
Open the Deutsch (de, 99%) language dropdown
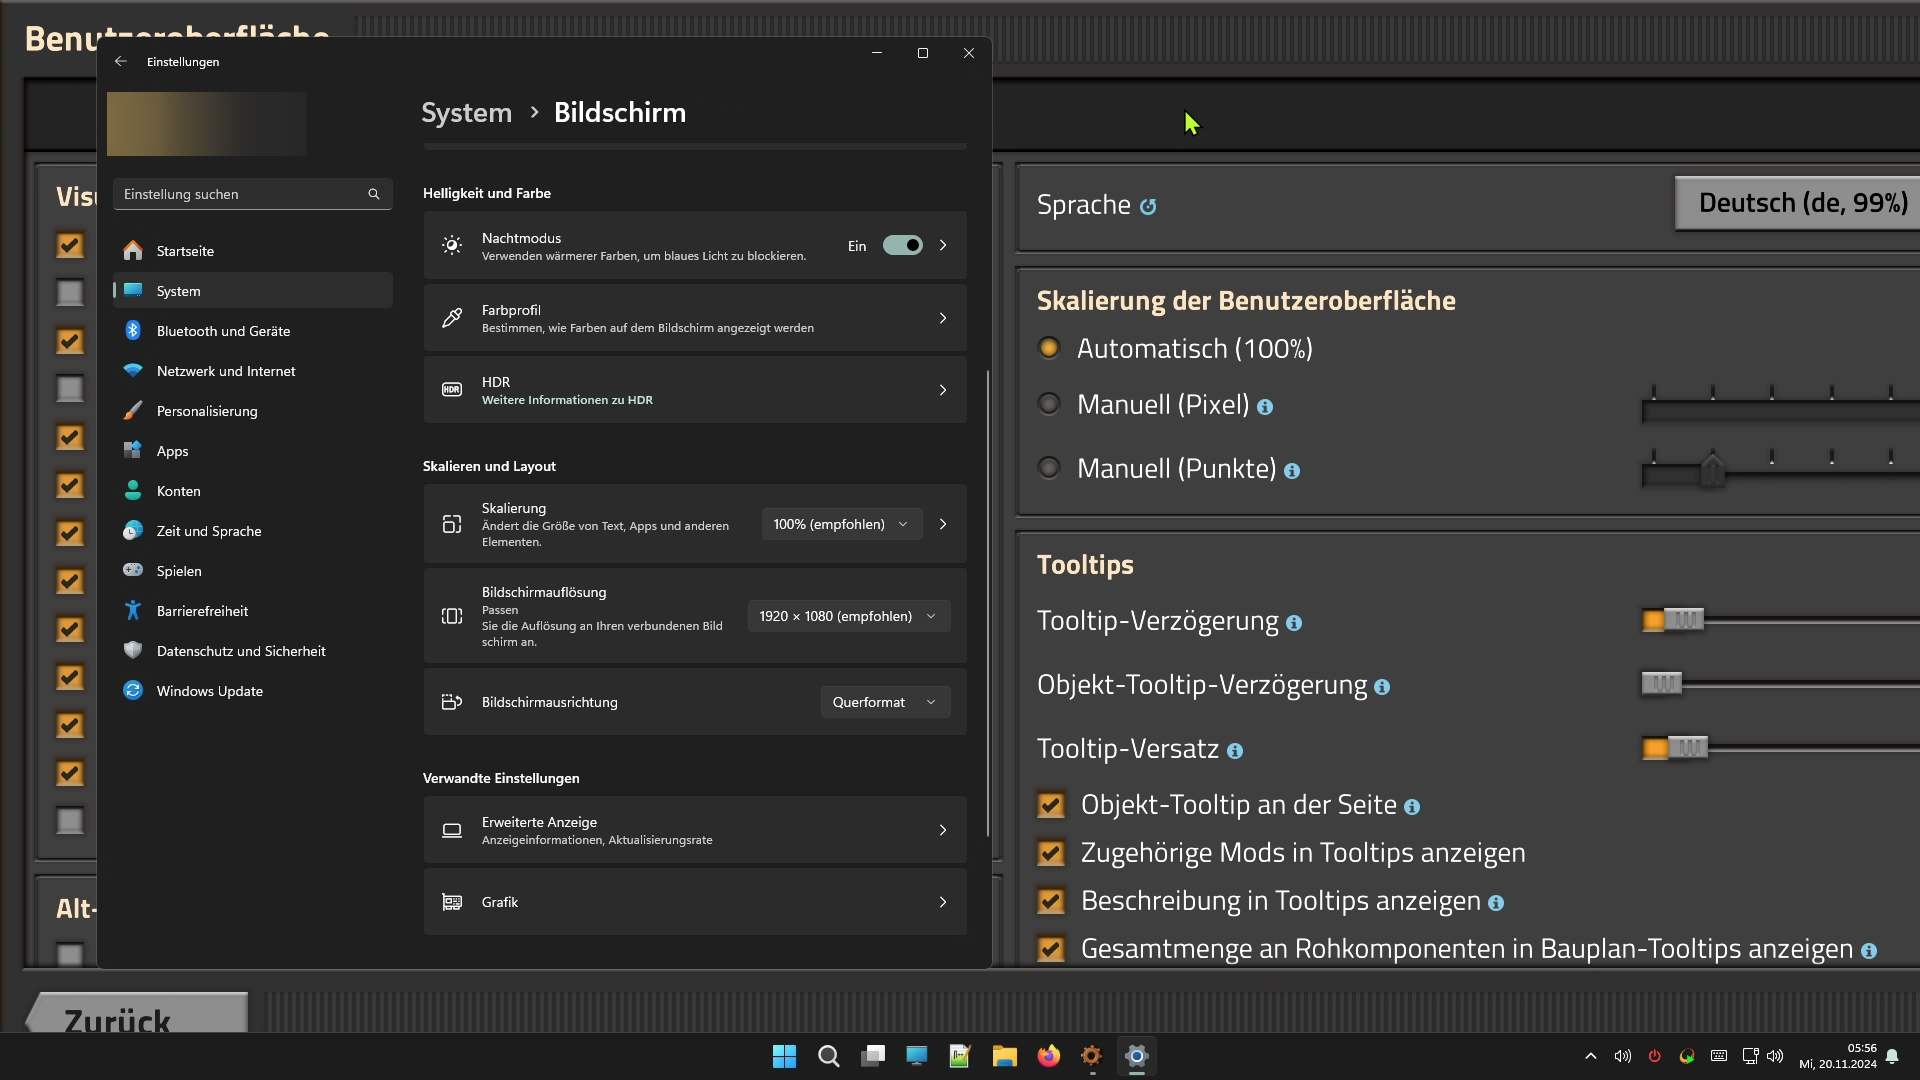1798,204
